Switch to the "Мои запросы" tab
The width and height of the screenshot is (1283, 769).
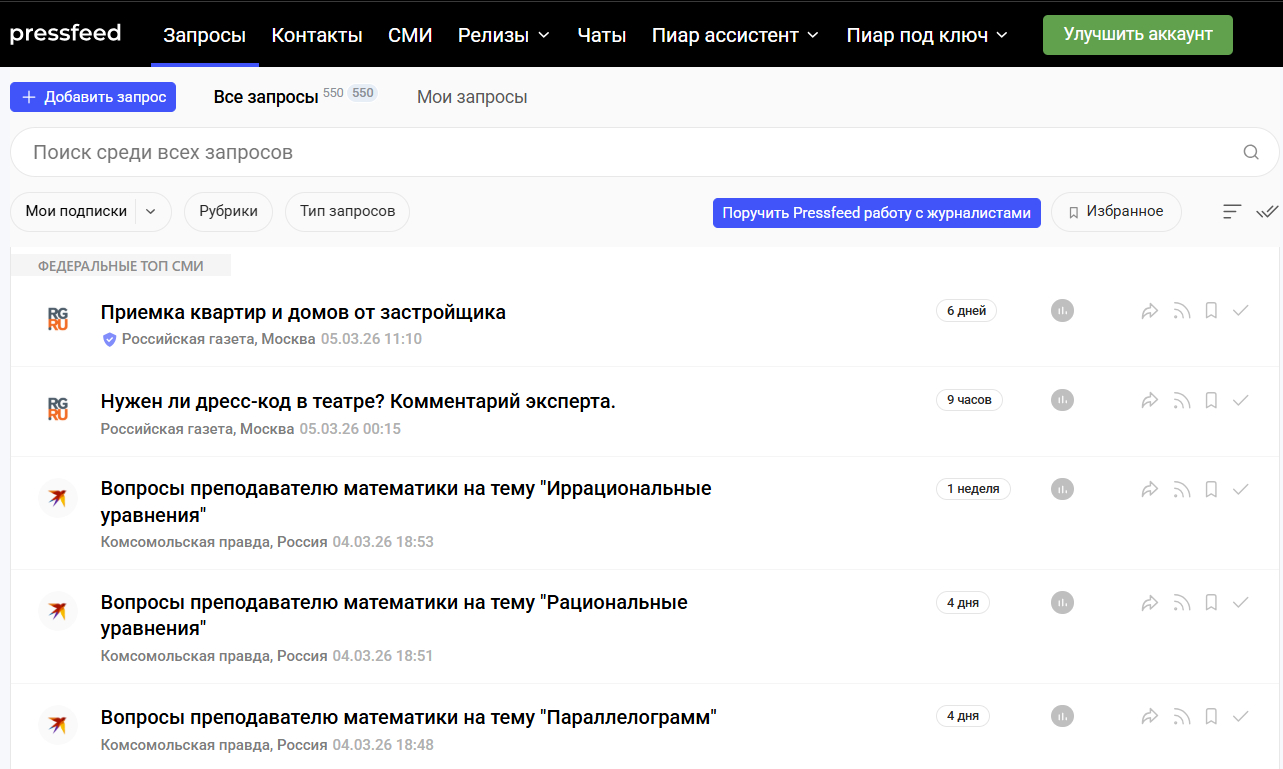[472, 97]
